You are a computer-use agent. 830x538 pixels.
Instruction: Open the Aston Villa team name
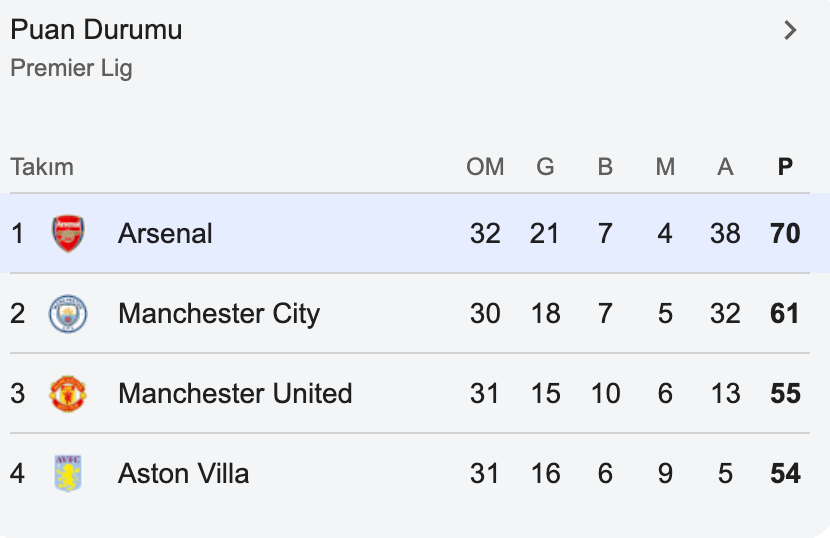[x=183, y=473]
